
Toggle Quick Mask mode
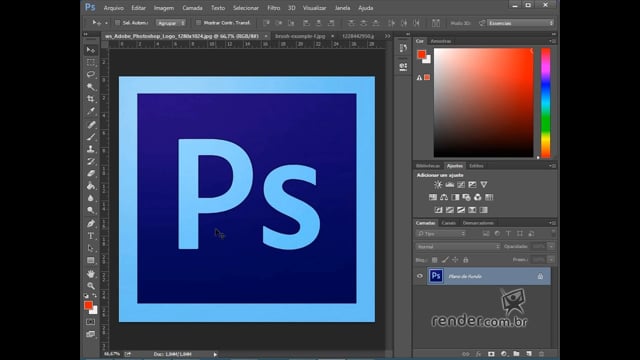(91, 322)
